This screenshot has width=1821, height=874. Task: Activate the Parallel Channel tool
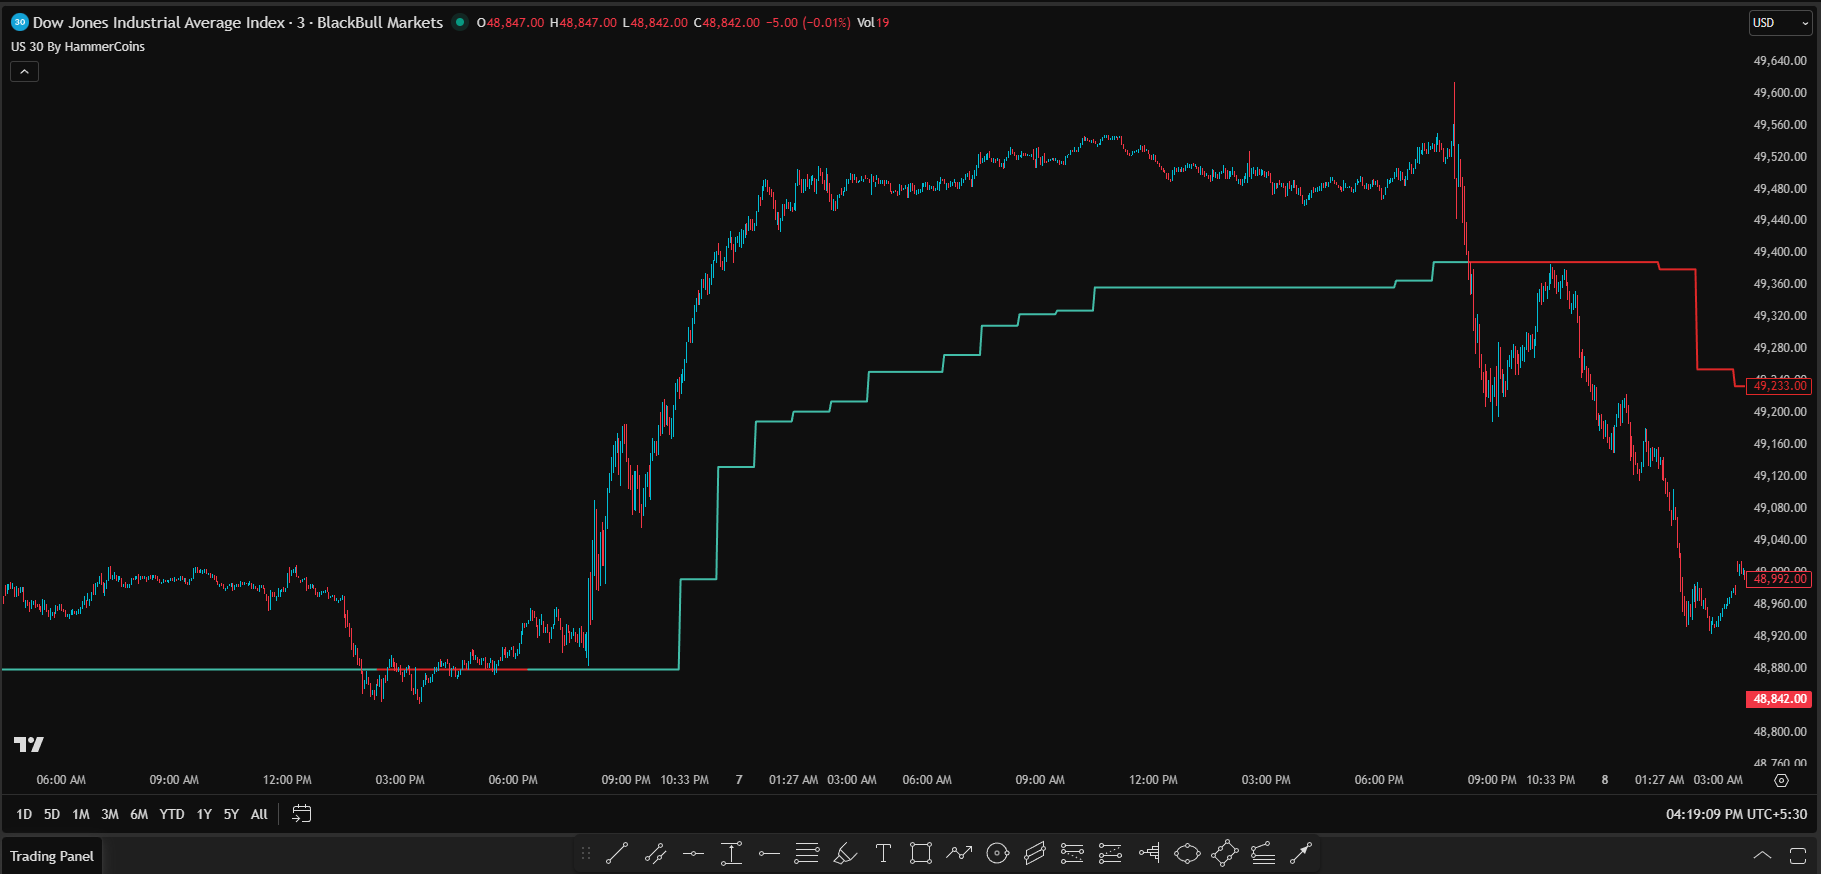pos(1035,853)
